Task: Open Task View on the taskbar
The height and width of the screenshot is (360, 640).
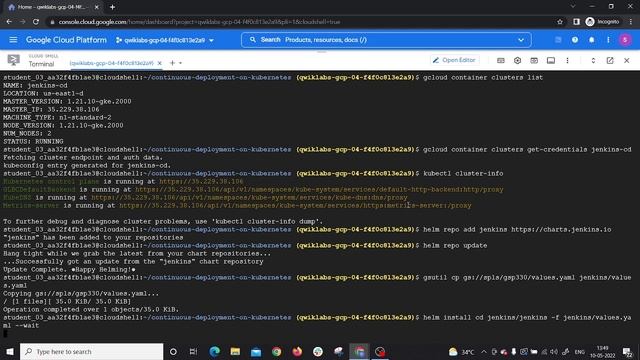Action: [x=193, y=351]
